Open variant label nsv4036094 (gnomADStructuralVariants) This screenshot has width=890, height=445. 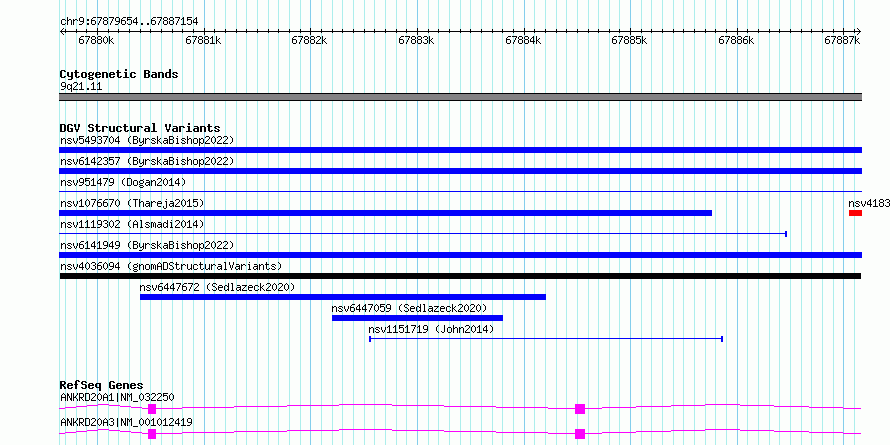pyautogui.click(x=171, y=266)
